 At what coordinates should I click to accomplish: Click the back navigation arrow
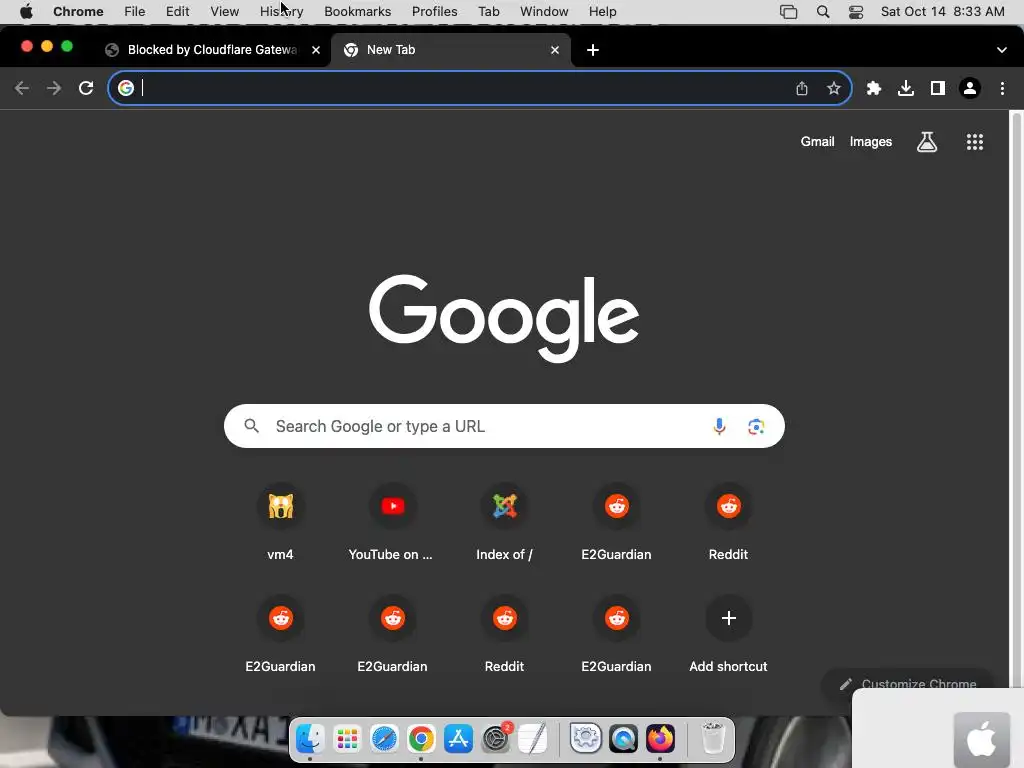point(22,88)
